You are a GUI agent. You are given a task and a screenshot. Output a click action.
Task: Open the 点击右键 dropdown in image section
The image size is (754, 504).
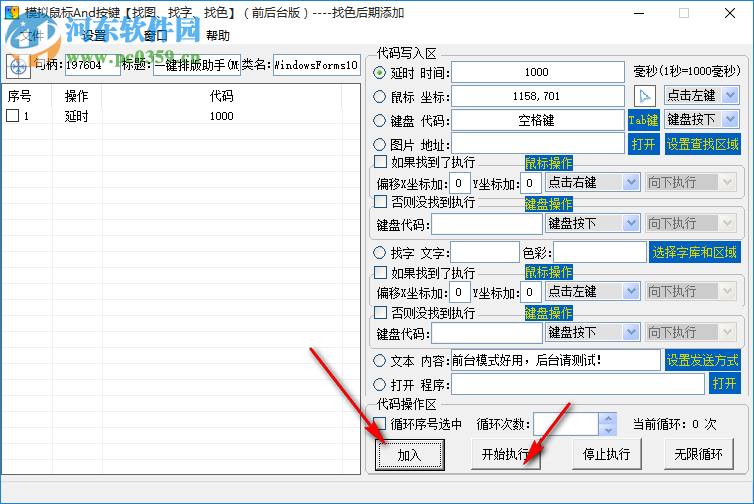(592, 182)
